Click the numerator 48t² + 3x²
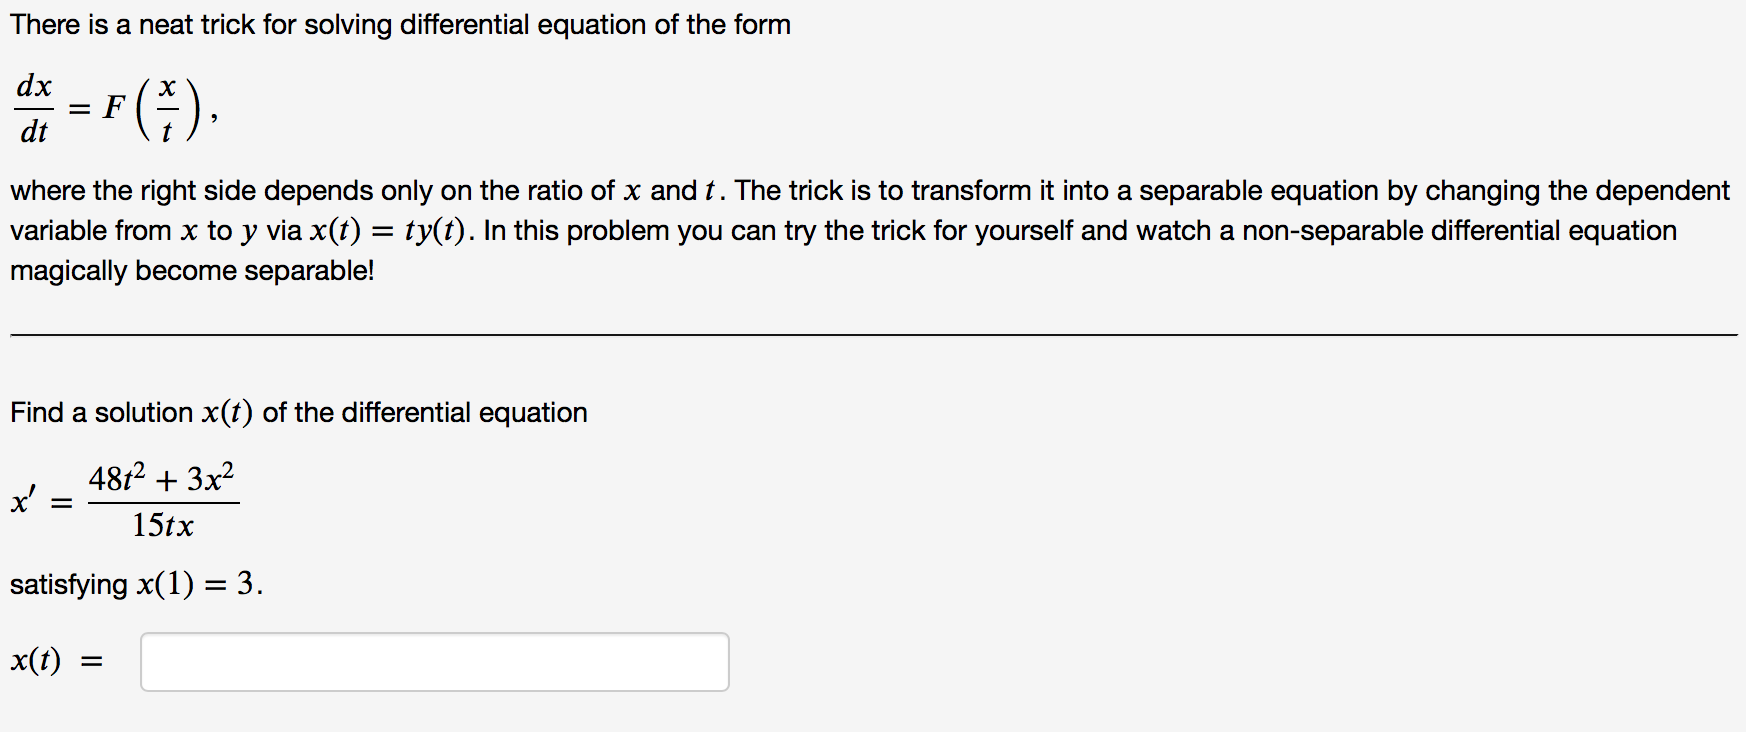The height and width of the screenshot is (732, 1746). pos(163,478)
